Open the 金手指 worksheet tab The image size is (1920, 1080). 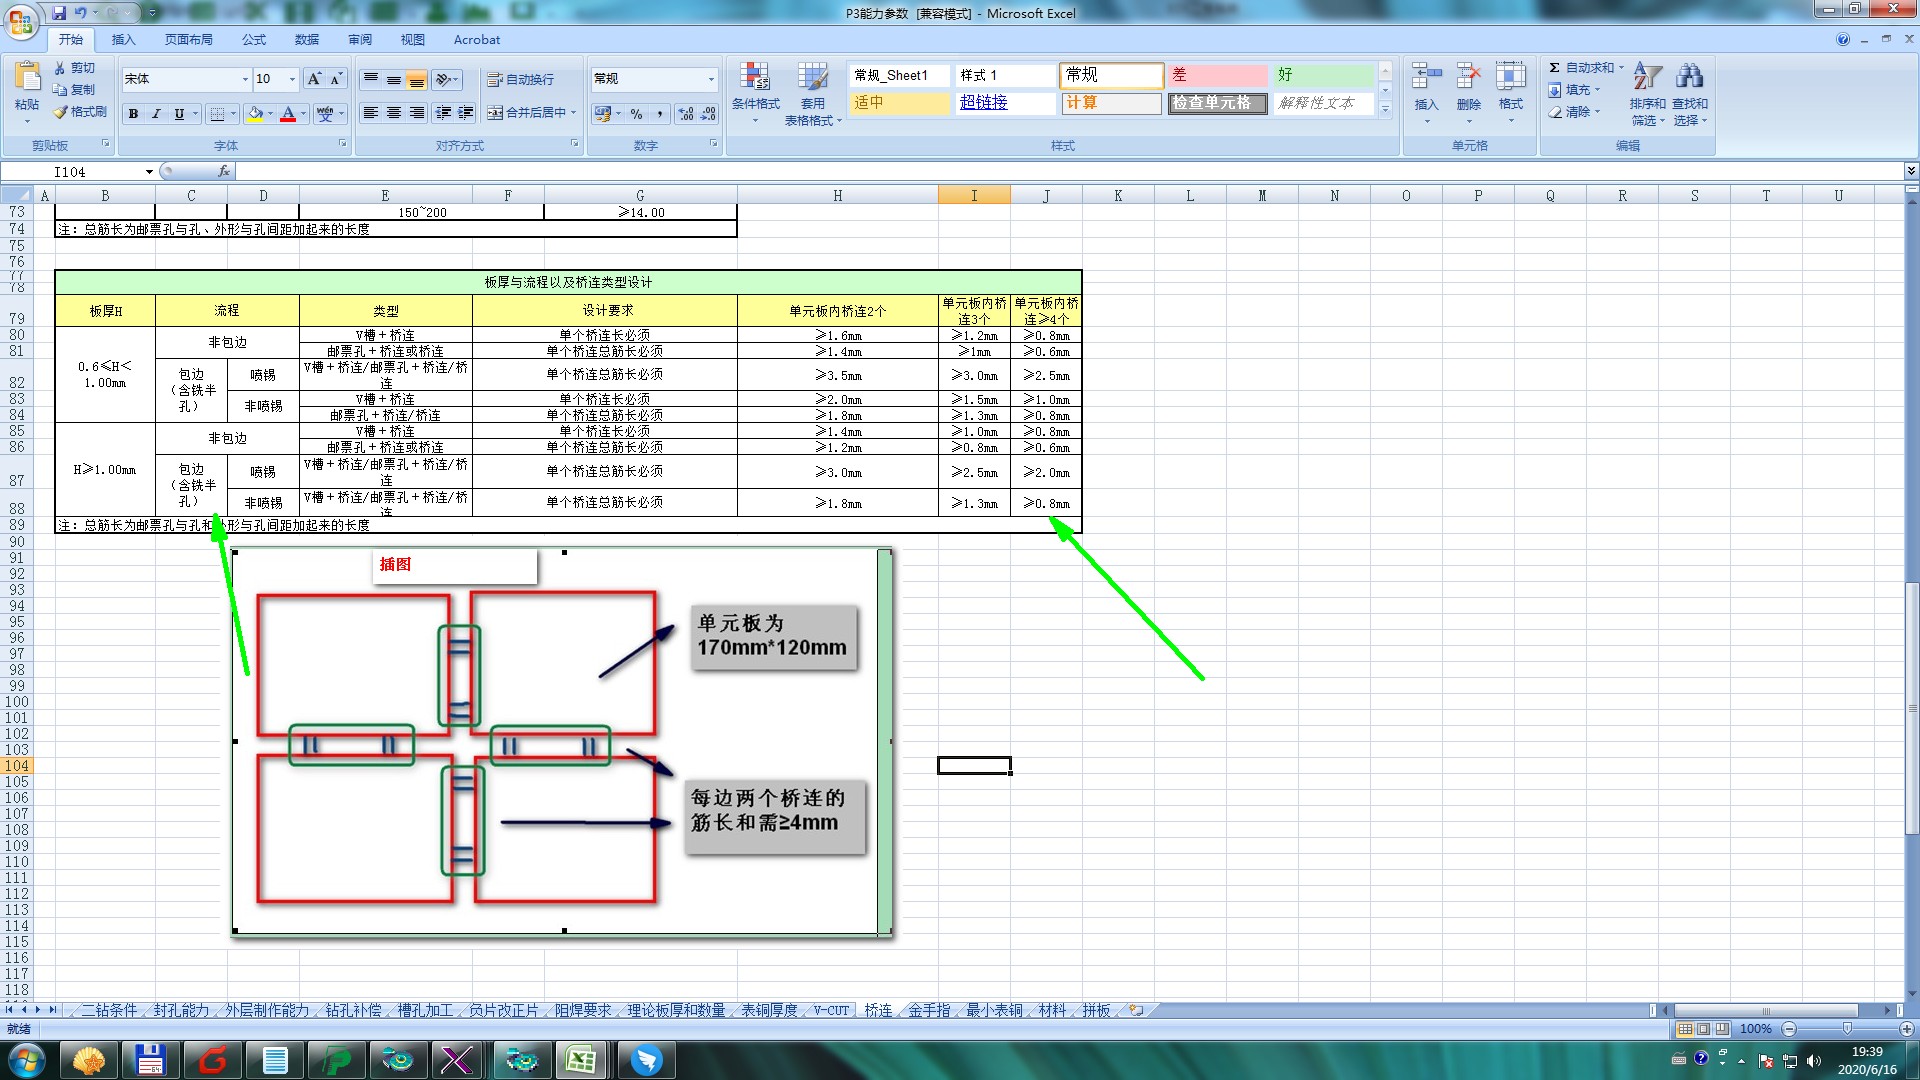(x=929, y=1010)
